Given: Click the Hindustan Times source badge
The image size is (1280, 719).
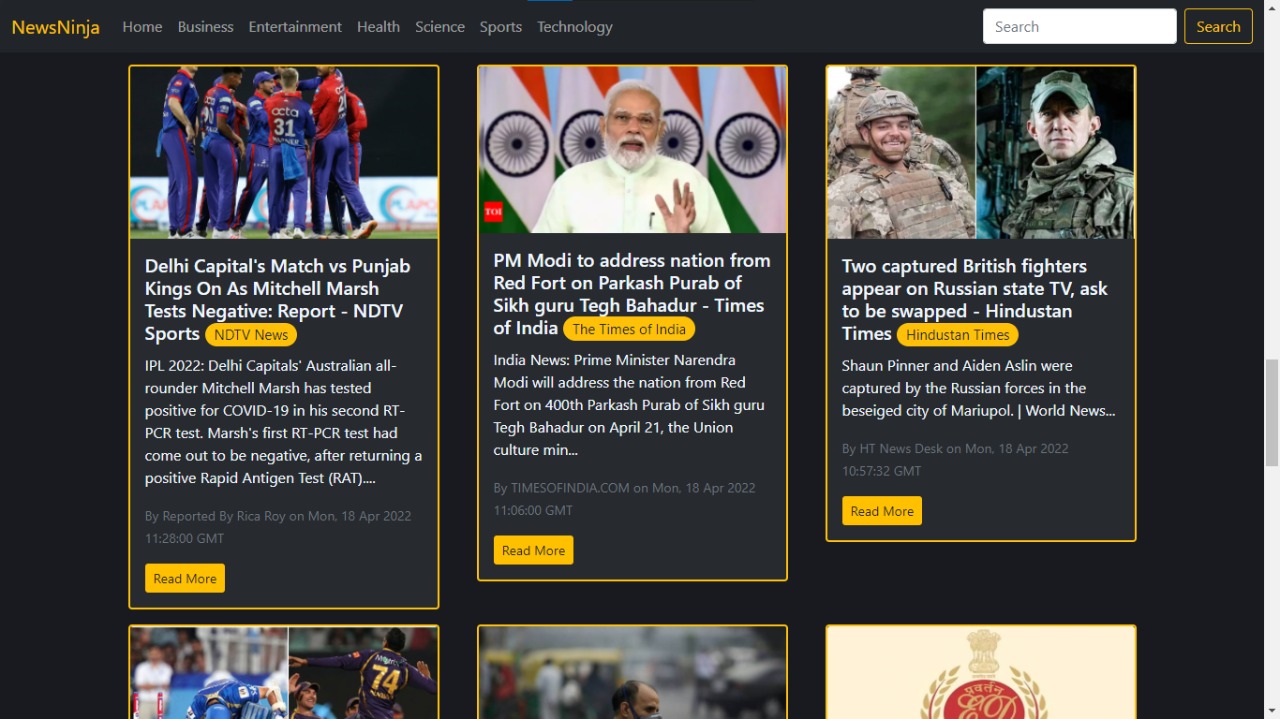Looking at the screenshot, I should point(957,335).
